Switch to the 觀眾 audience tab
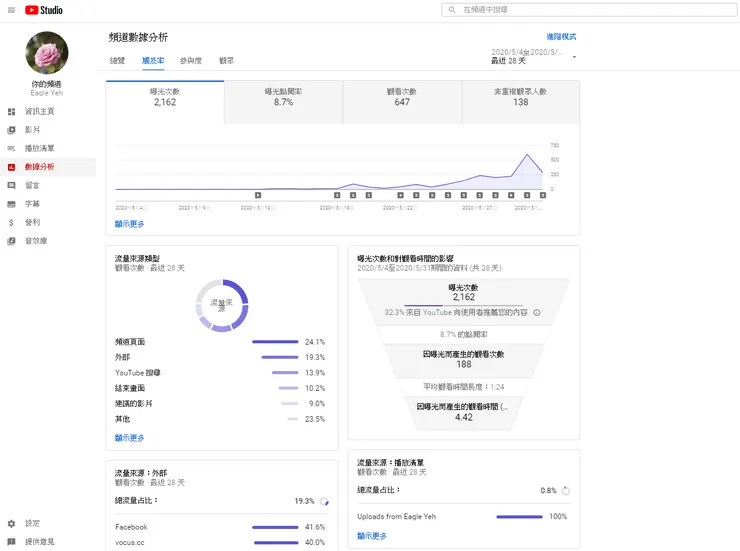The image size is (740, 551). click(x=227, y=60)
